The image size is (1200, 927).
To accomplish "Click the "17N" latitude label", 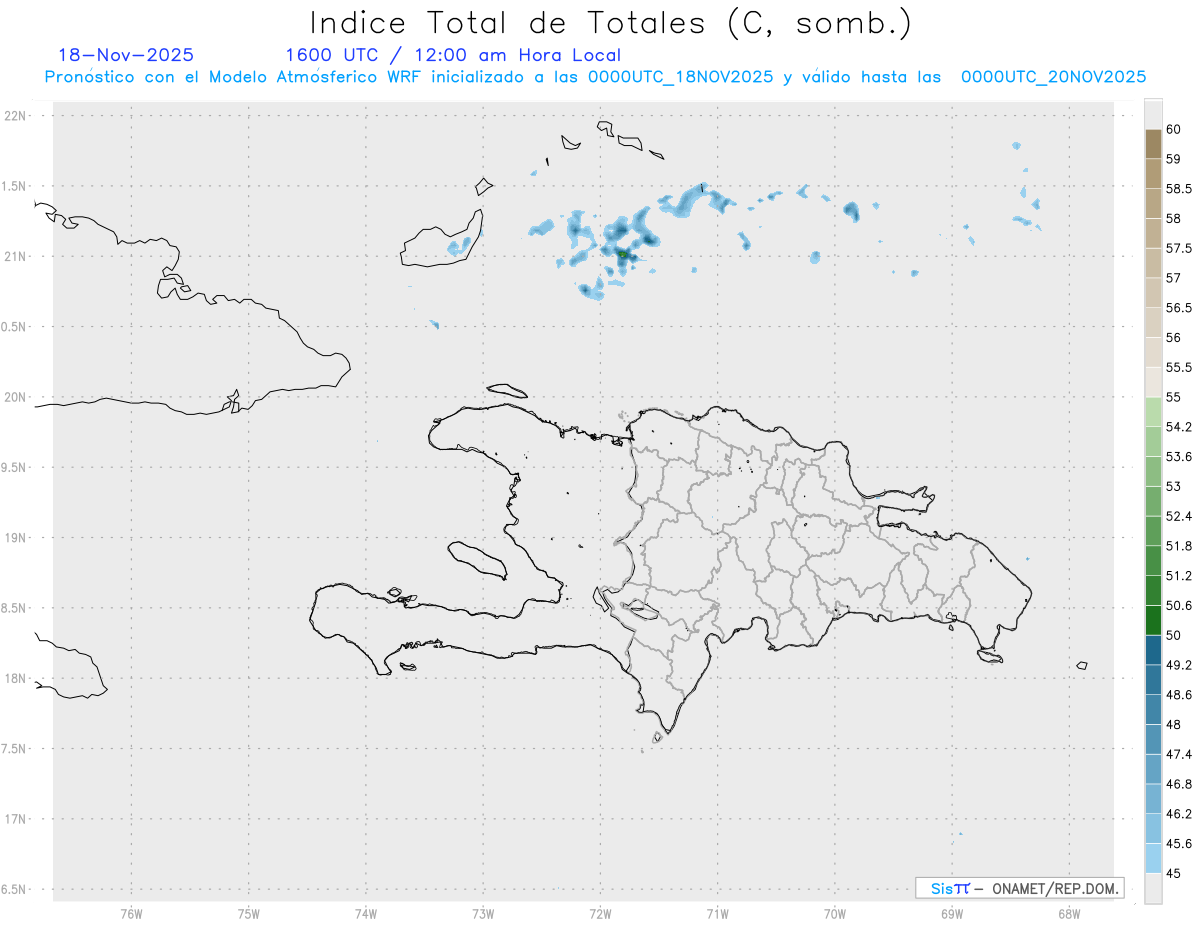I will [x=17, y=819].
